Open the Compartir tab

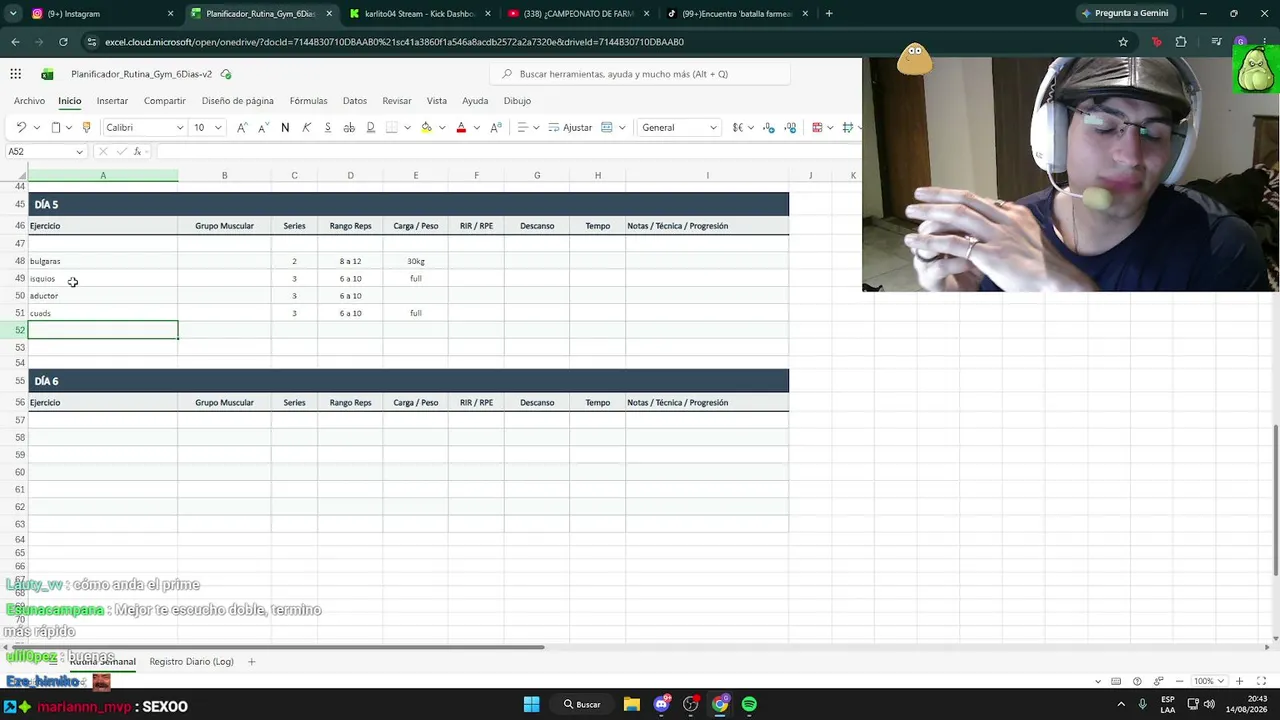[165, 101]
